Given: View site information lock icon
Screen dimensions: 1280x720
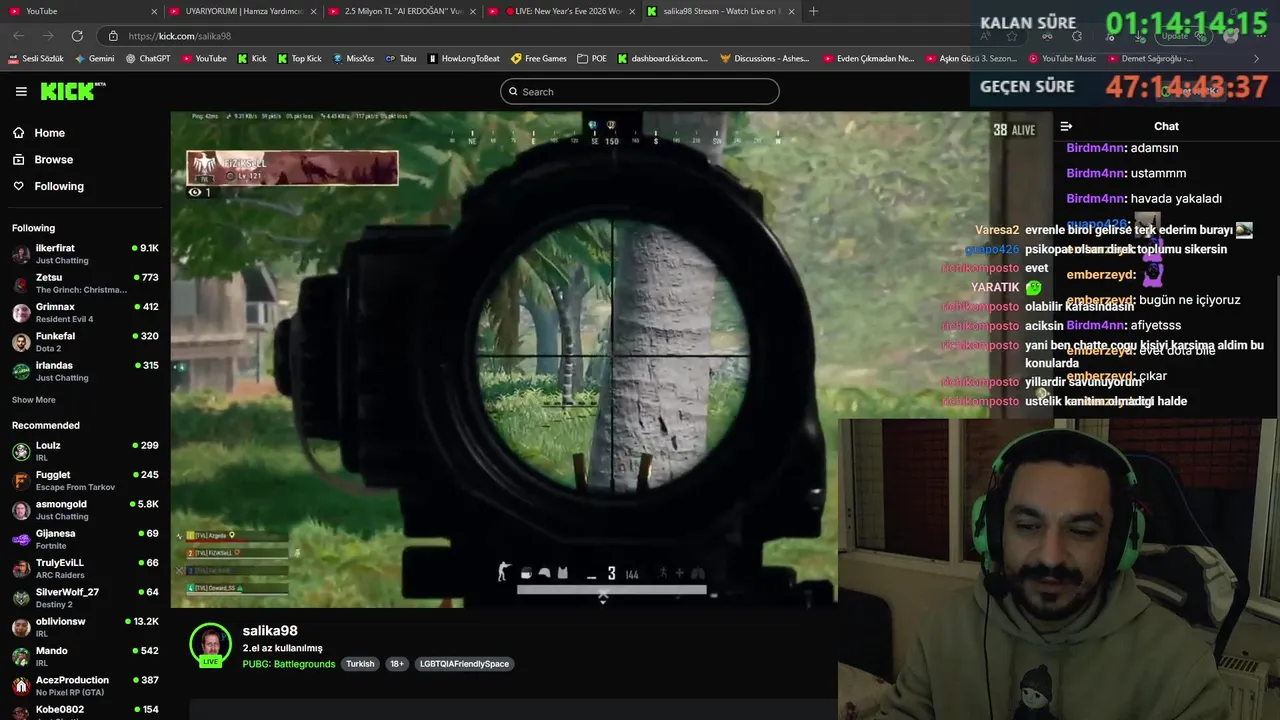Looking at the screenshot, I should point(113,36).
